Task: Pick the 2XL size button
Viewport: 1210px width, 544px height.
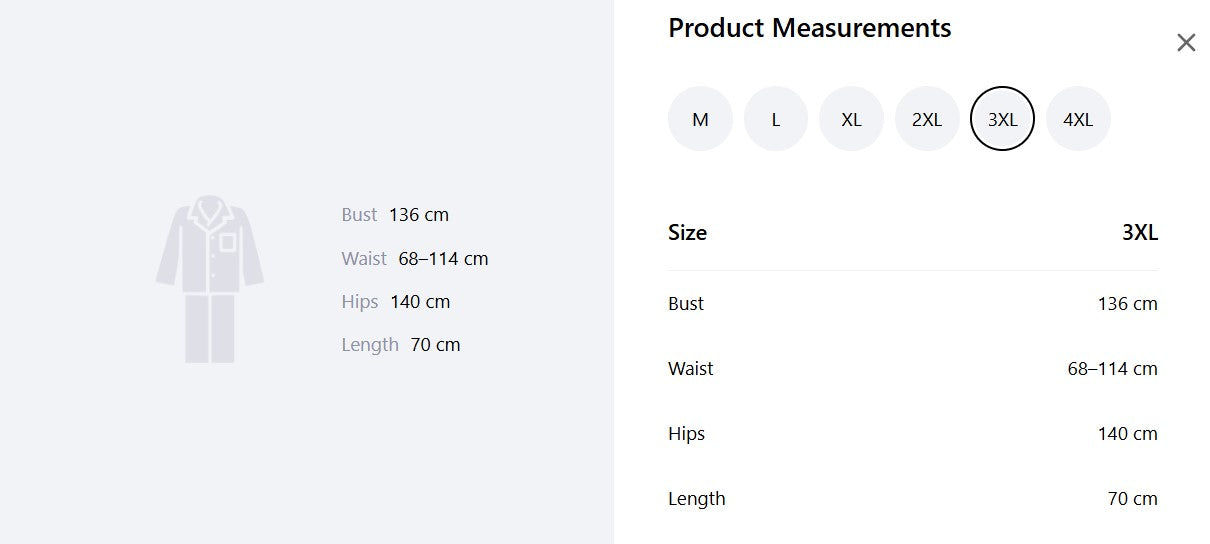Action: point(927,119)
